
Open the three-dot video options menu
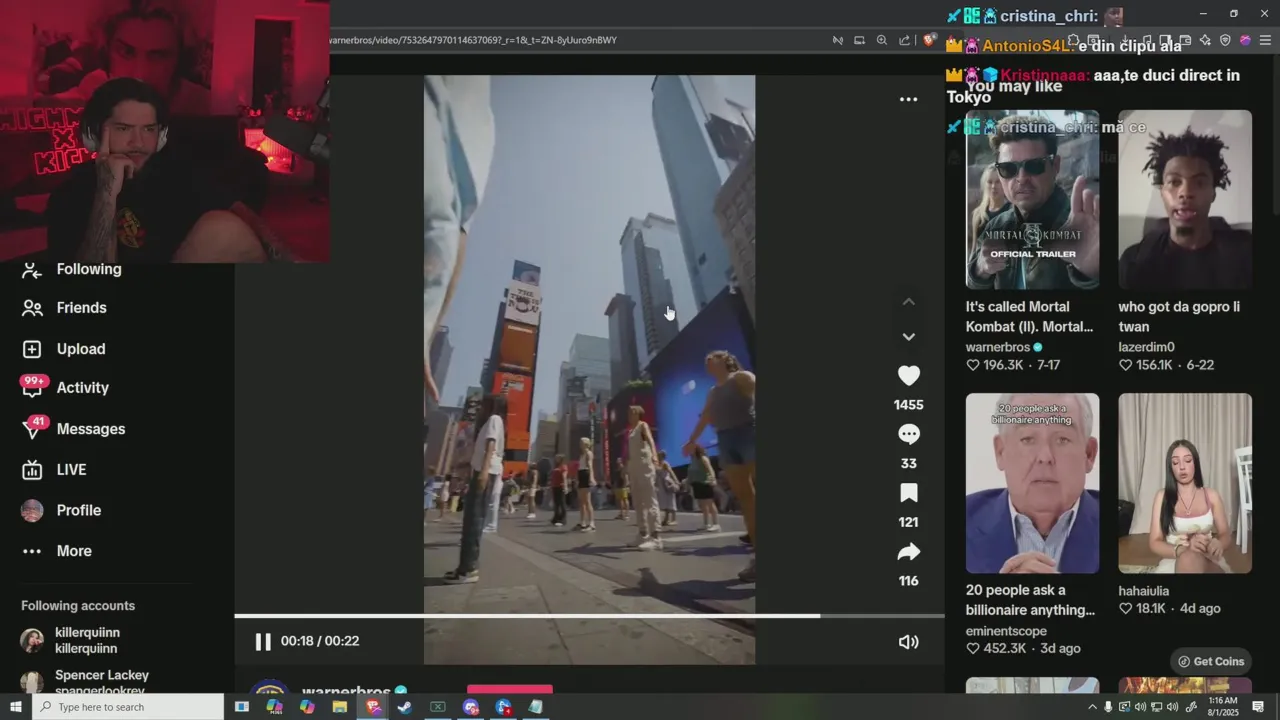908,99
